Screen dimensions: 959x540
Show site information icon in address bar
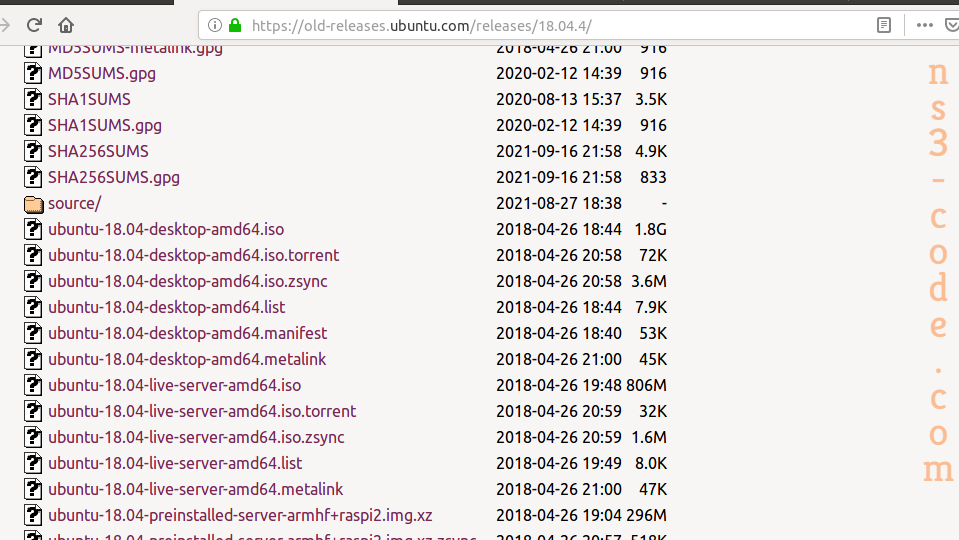(x=215, y=25)
